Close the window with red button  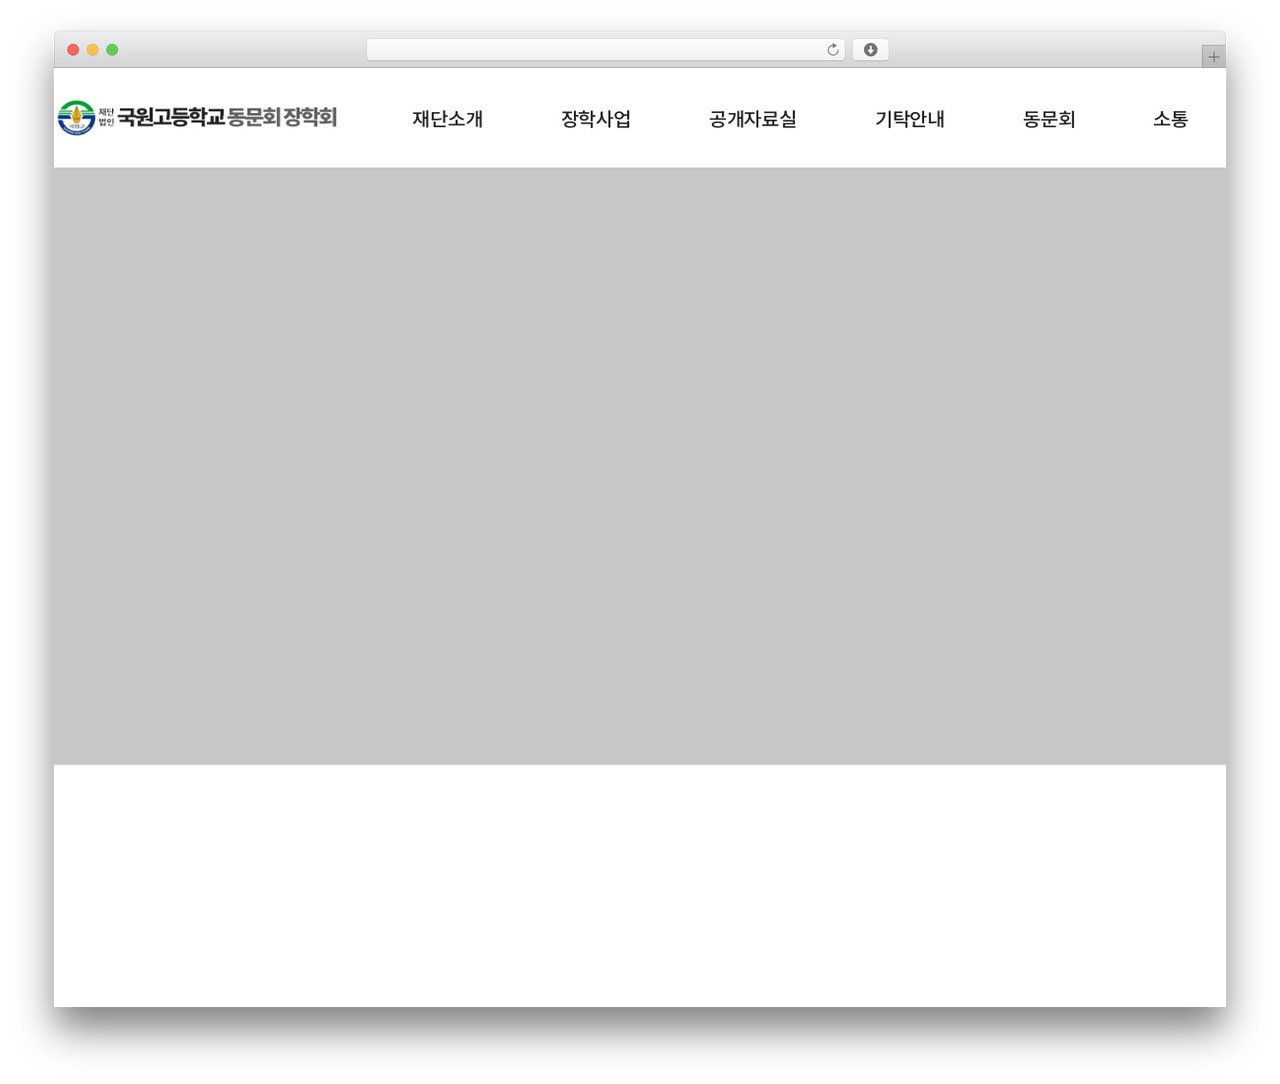click(x=73, y=50)
